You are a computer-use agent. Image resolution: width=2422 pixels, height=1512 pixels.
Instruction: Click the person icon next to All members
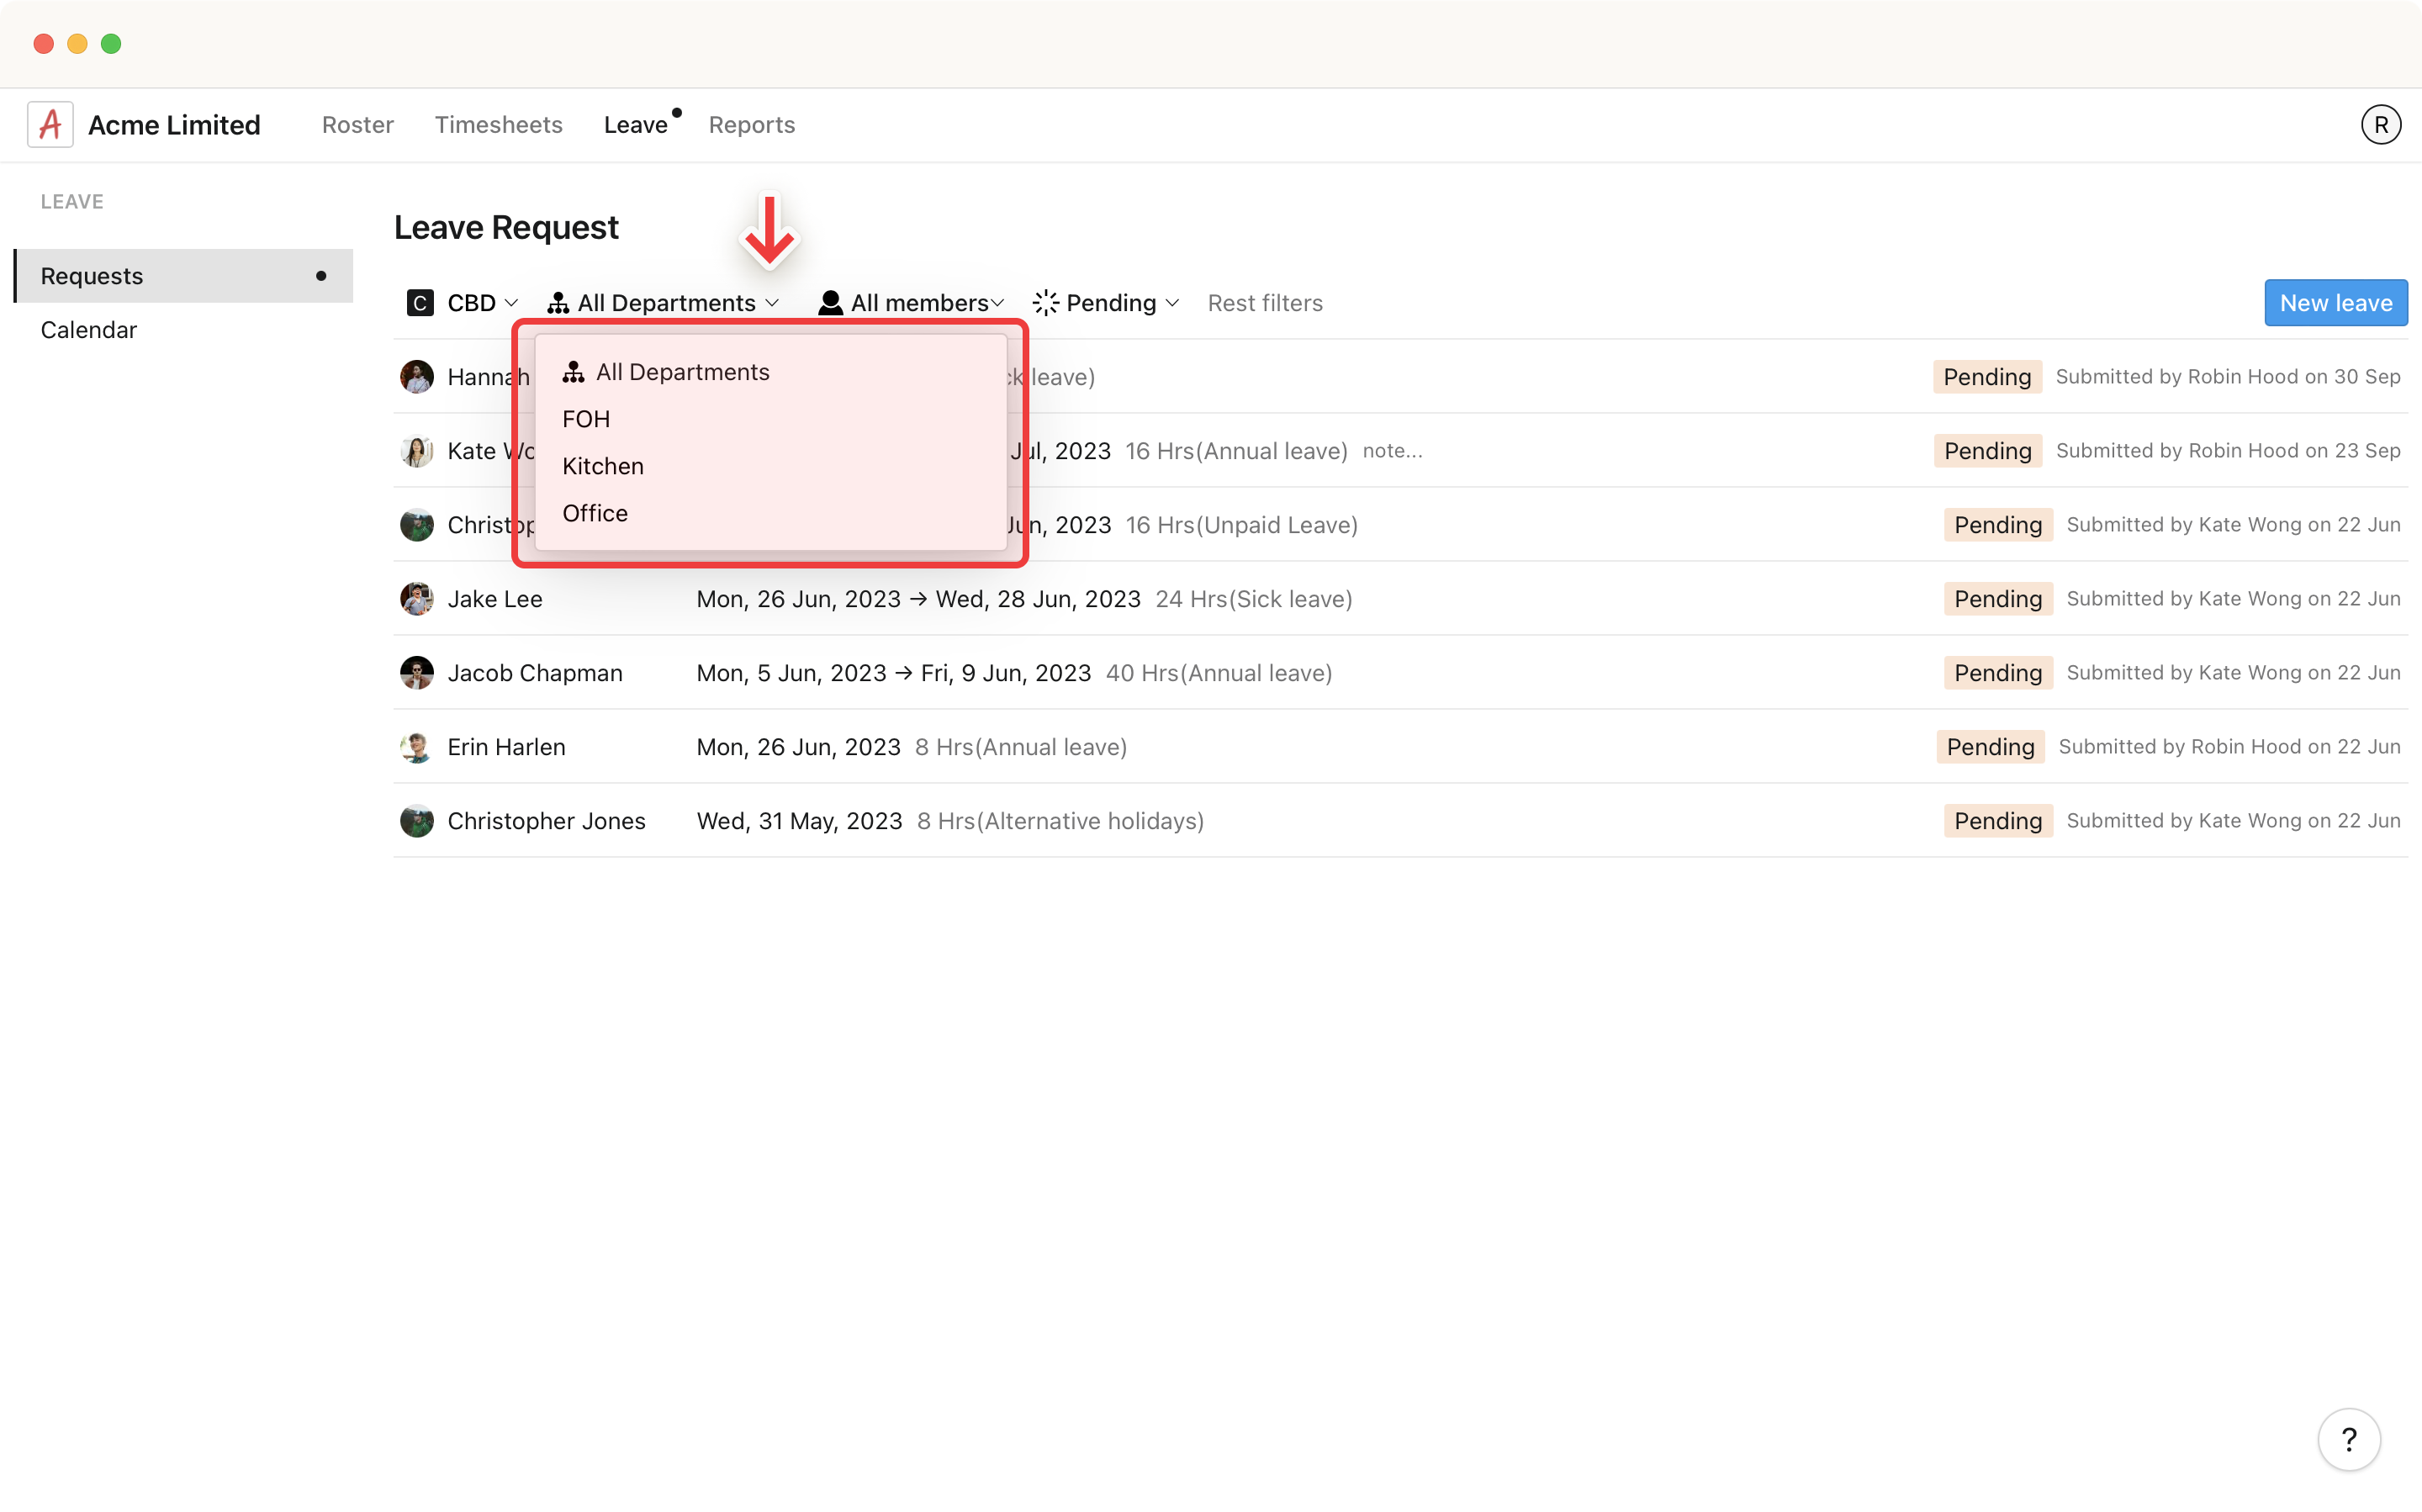coord(829,302)
